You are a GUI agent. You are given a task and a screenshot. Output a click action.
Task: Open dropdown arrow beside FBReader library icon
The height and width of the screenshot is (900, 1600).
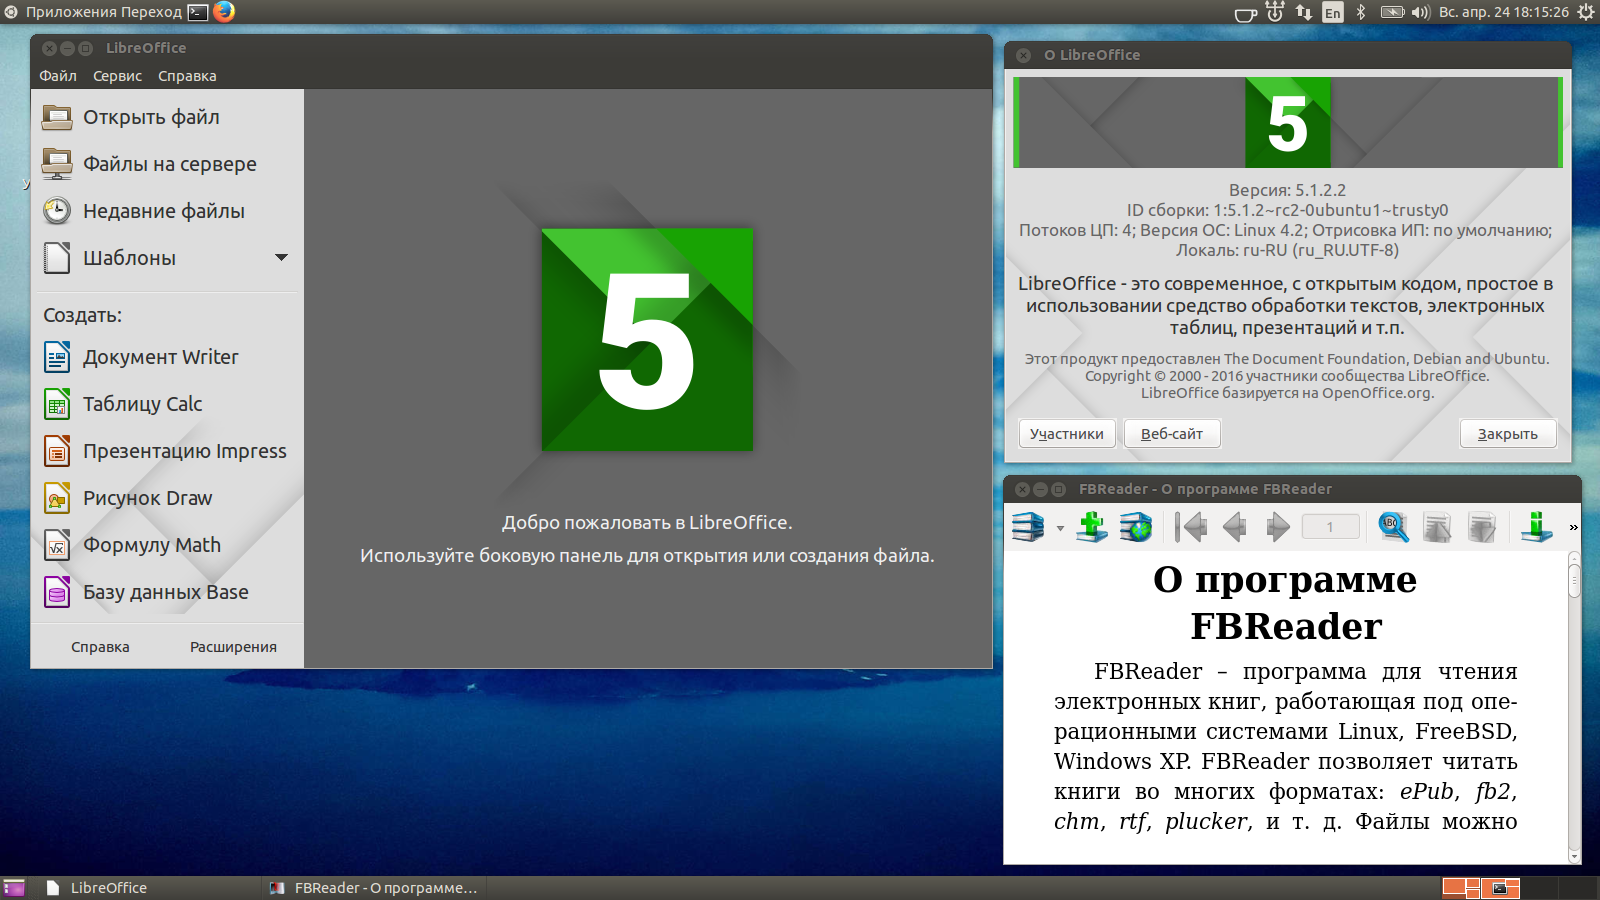(1060, 528)
